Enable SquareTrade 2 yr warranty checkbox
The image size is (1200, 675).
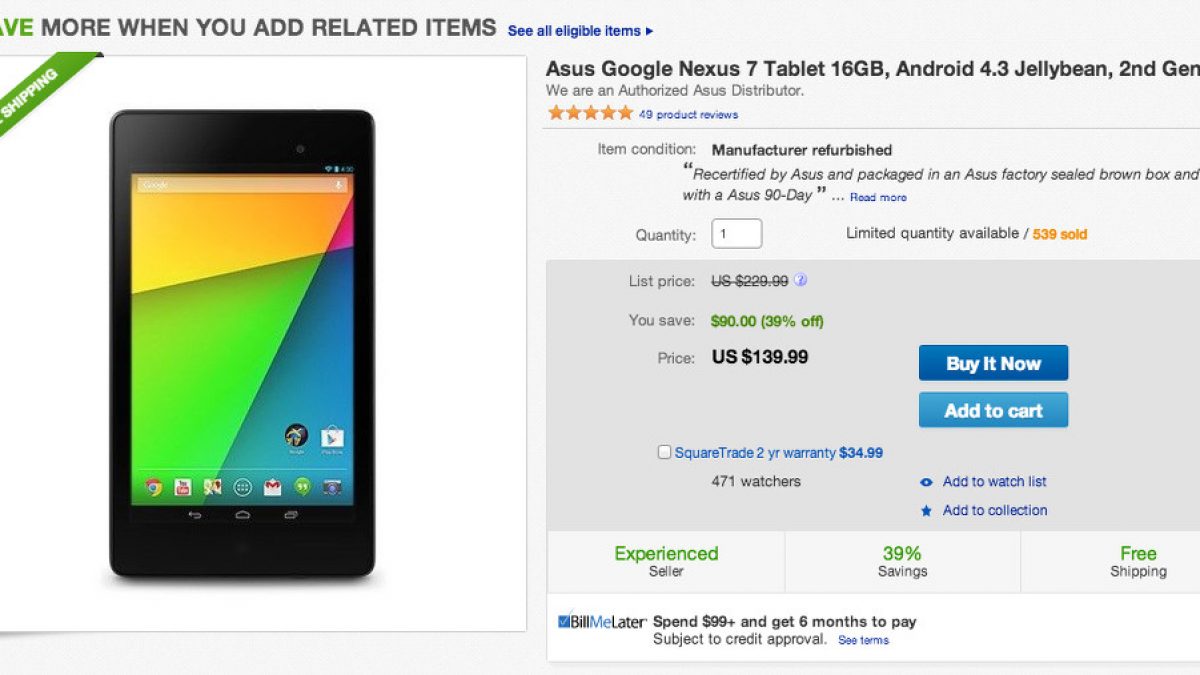point(664,453)
